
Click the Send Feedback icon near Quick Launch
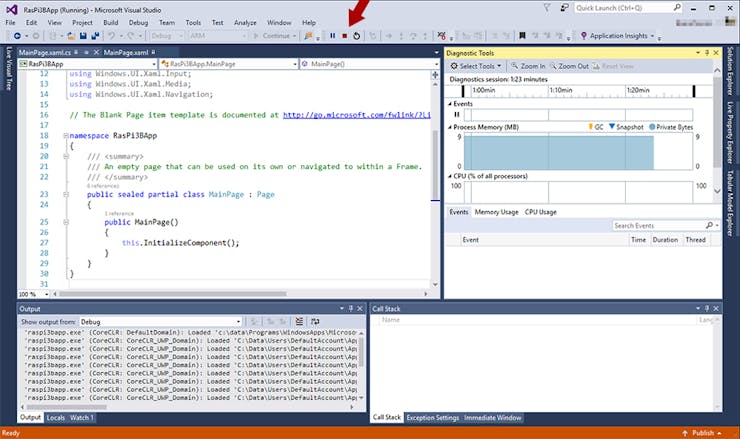tap(564, 8)
